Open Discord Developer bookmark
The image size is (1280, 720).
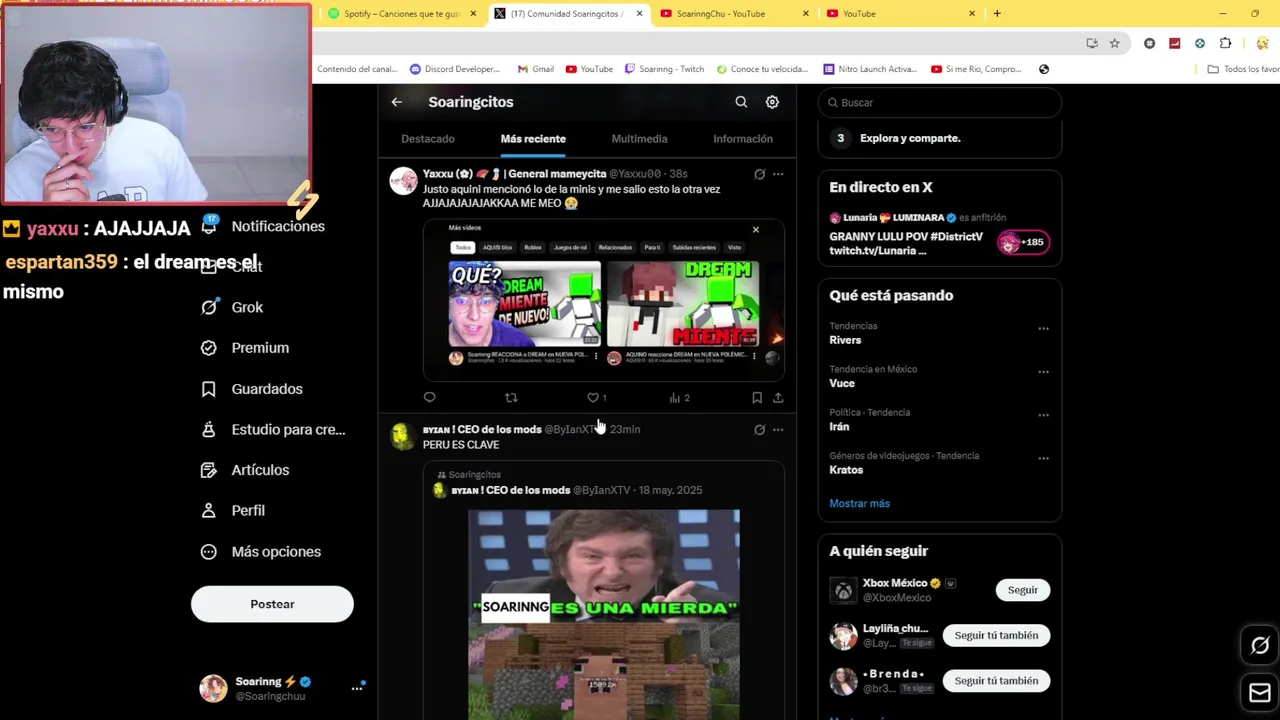click(x=455, y=69)
